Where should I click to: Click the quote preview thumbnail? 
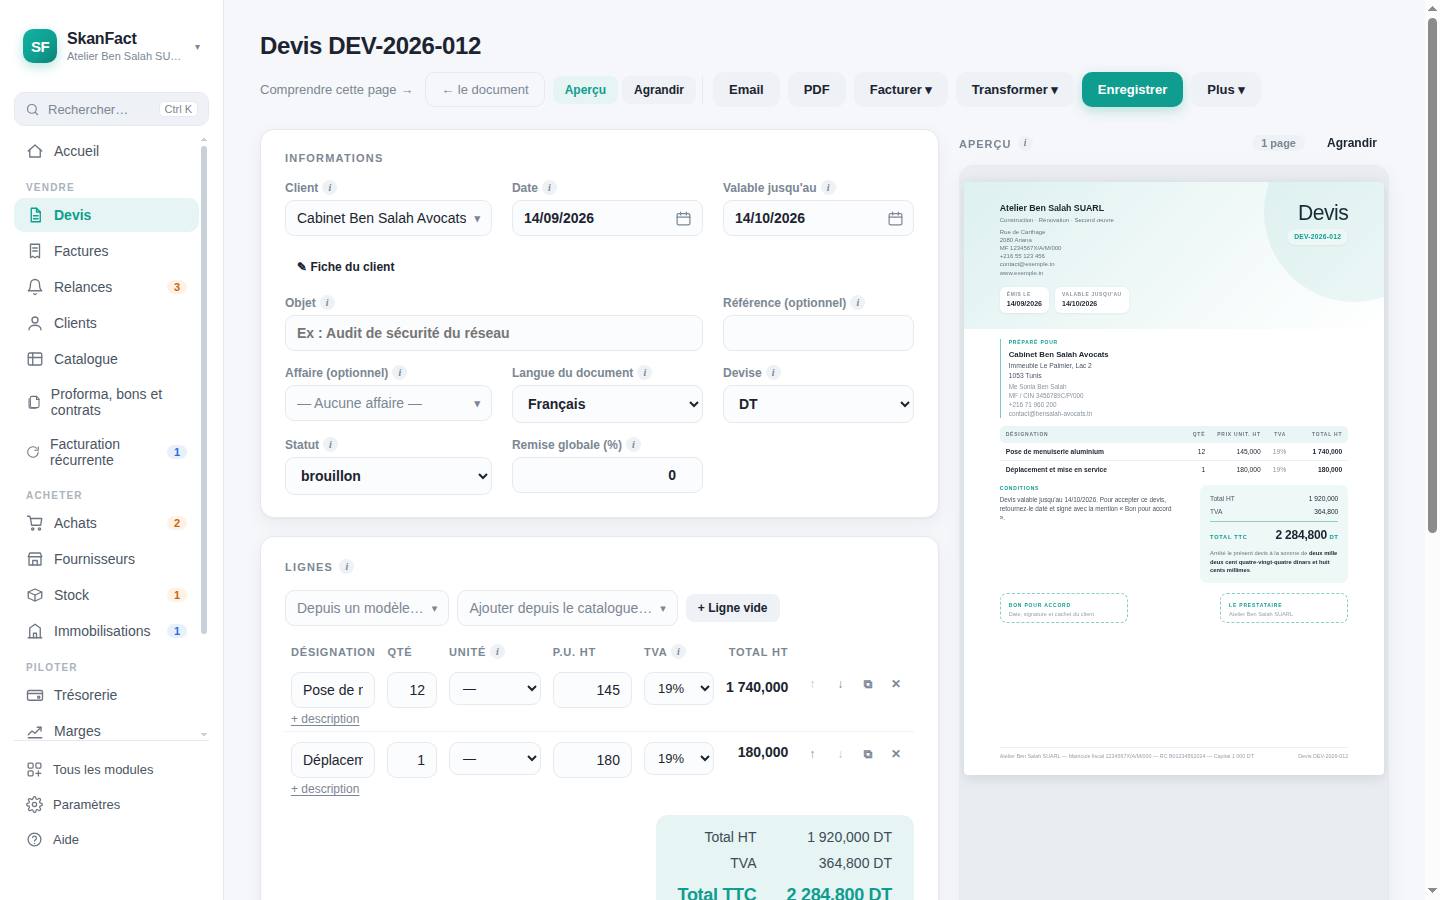[1174, 478]
